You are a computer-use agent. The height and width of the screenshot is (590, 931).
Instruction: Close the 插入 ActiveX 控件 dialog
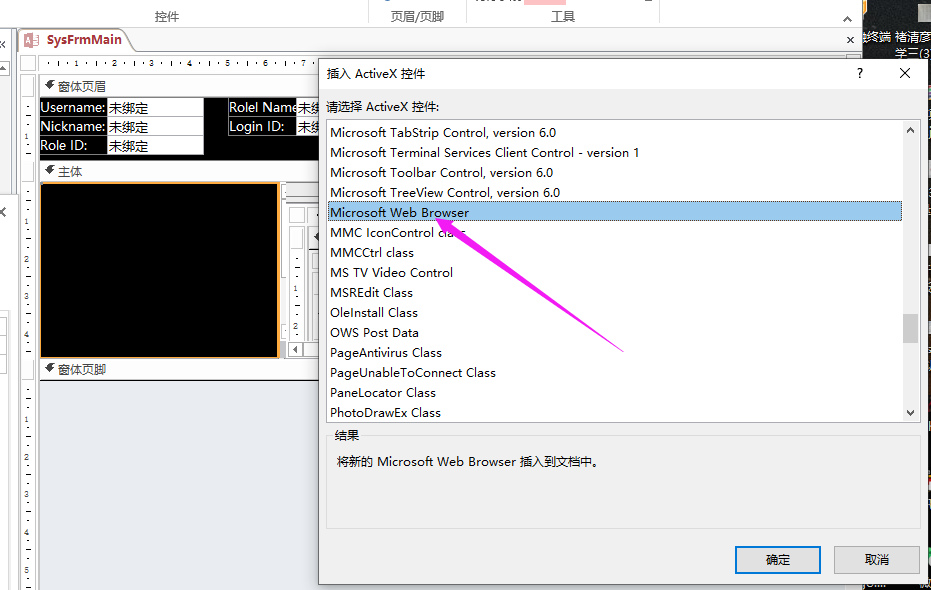tap(905, 73)
